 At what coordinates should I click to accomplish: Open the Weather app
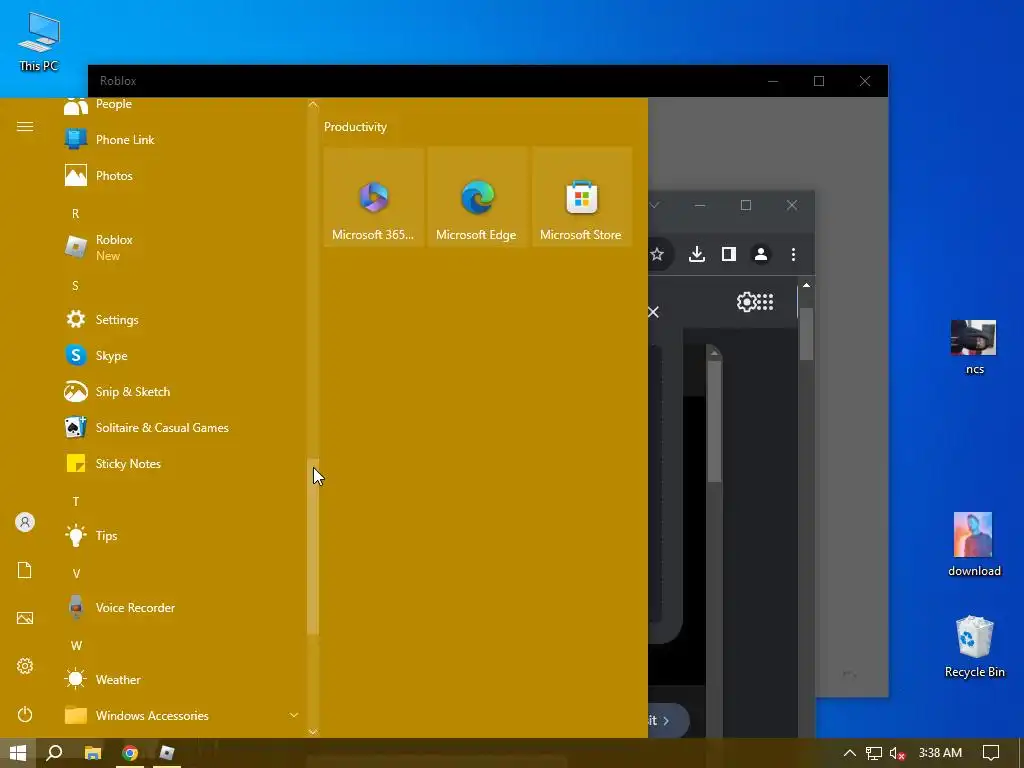coord(184,679)
